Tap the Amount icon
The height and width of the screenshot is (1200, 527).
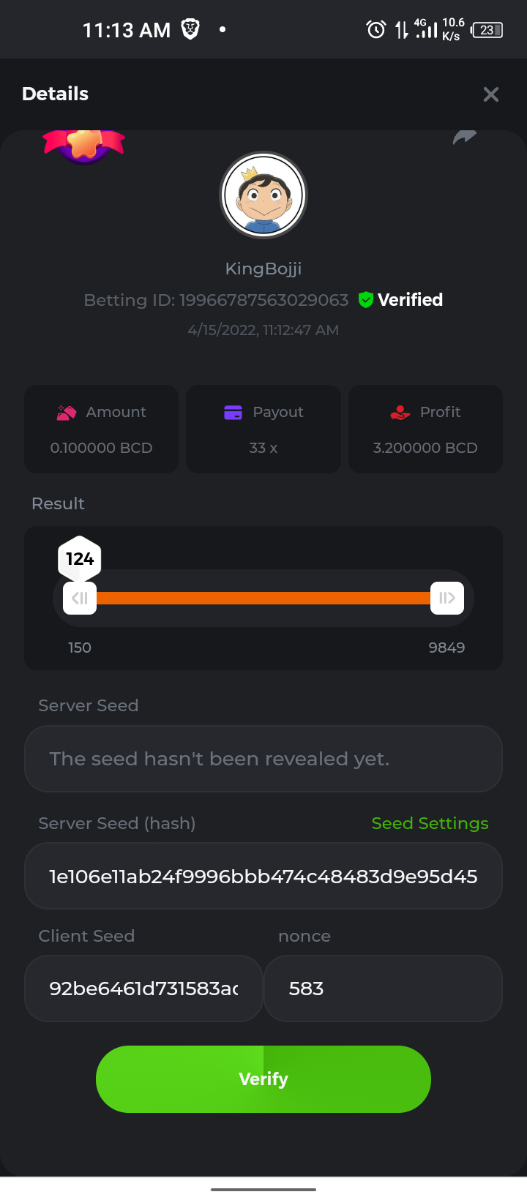pos(66,412)
